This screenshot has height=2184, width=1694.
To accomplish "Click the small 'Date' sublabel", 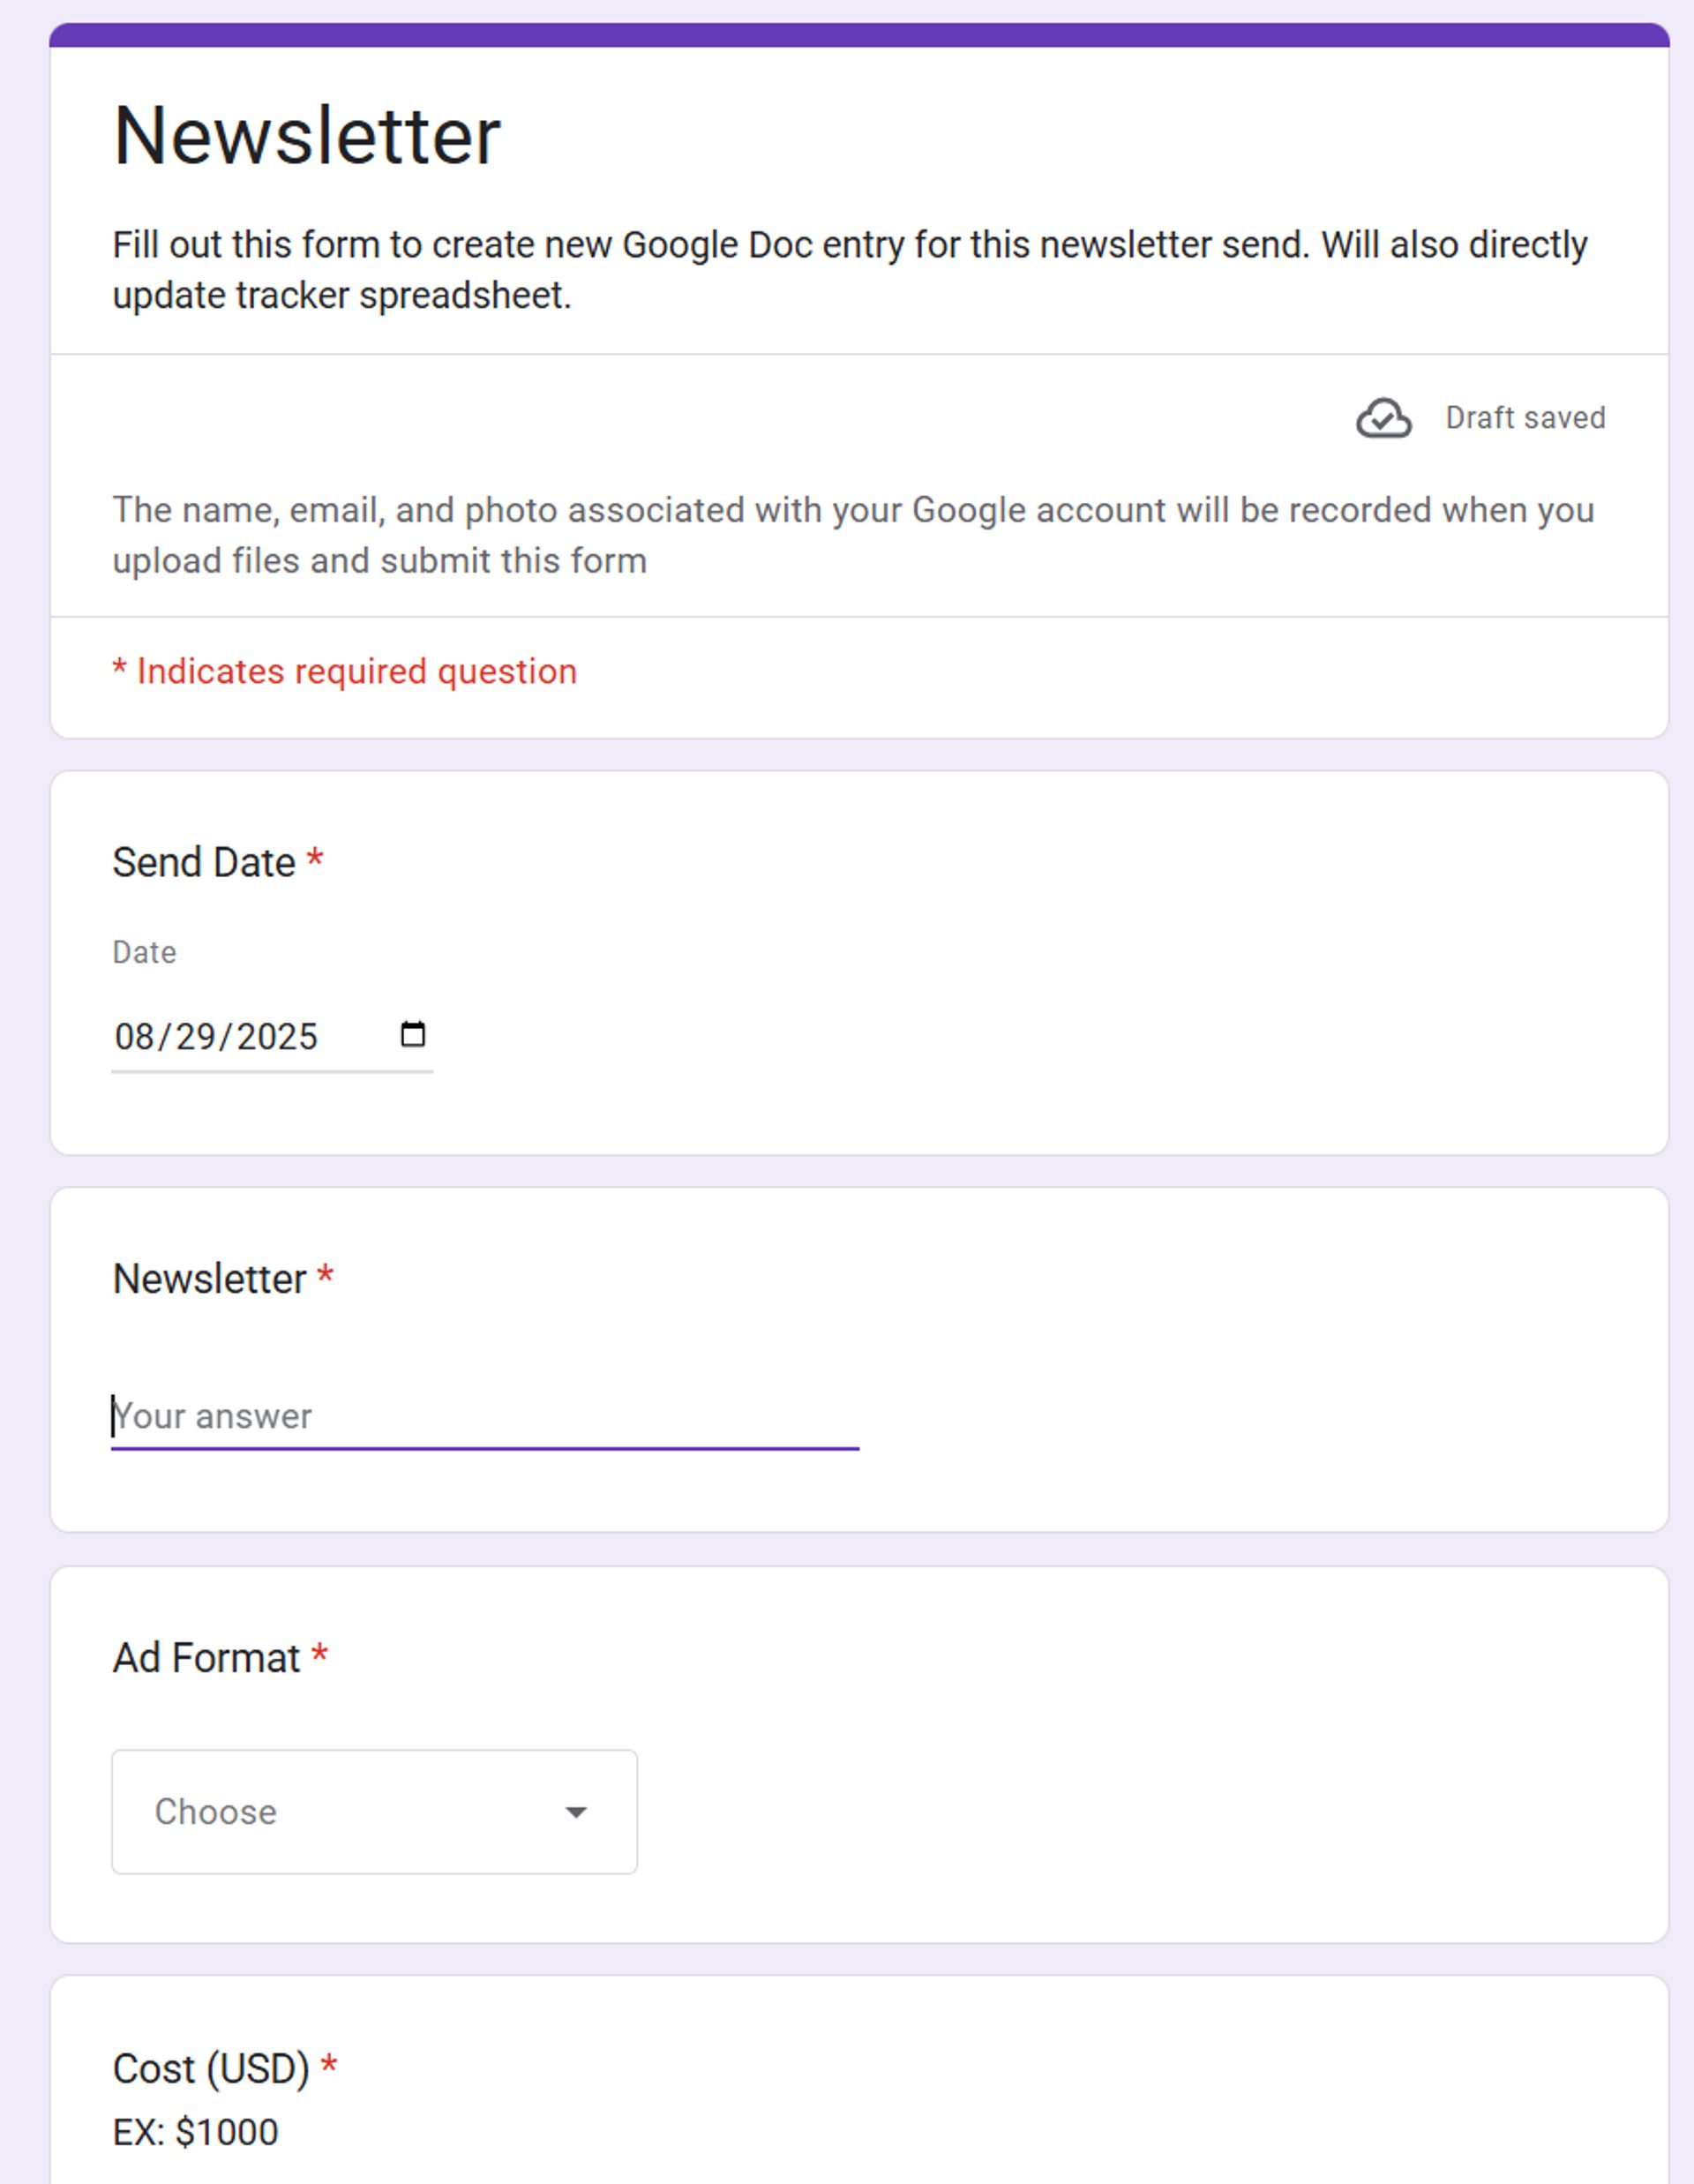I will tap(144, 952).
